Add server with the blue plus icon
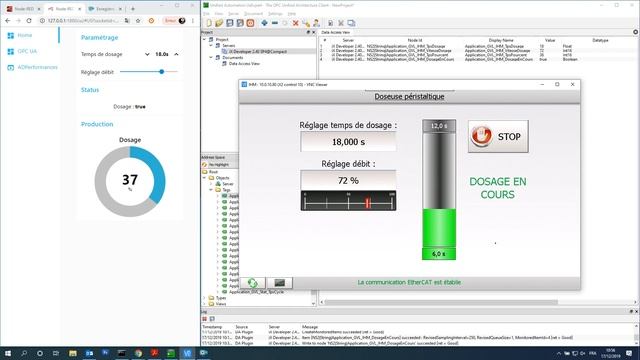640x360 pixels. click(264, 23)
